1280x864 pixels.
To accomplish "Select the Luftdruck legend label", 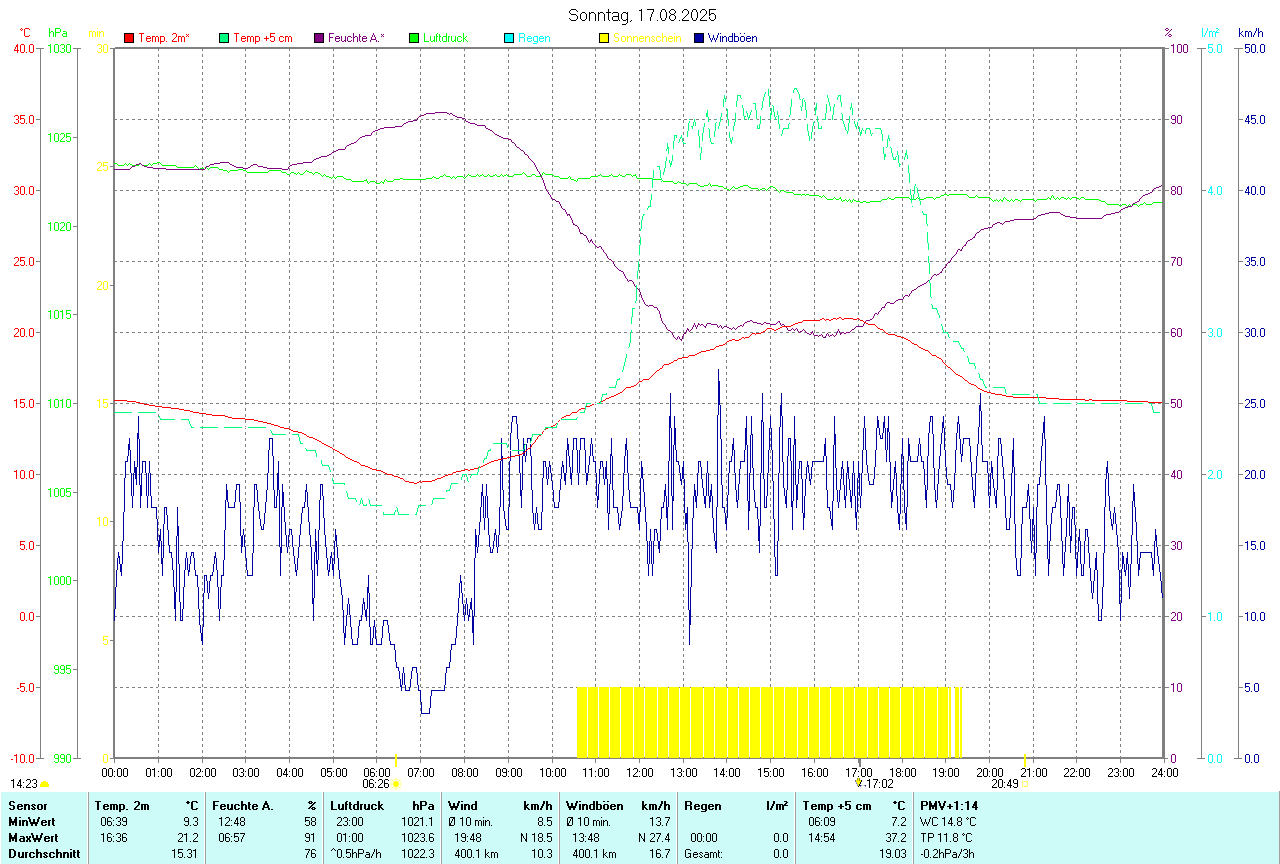I will coord(445,38).
